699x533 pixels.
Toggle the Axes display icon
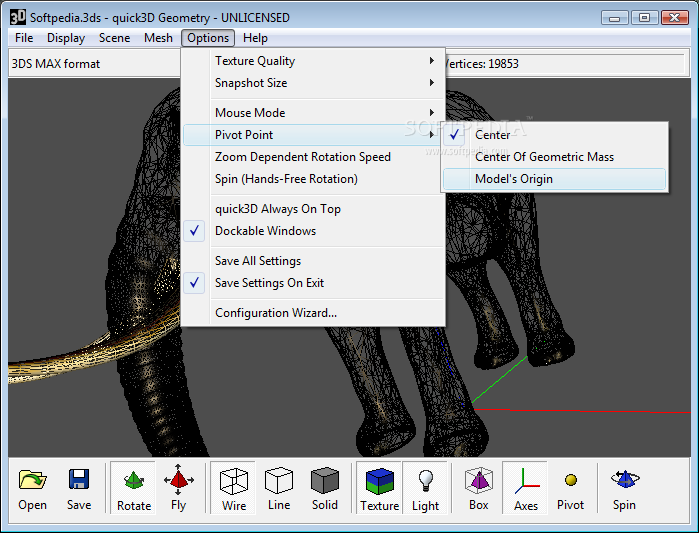[526, 481]
